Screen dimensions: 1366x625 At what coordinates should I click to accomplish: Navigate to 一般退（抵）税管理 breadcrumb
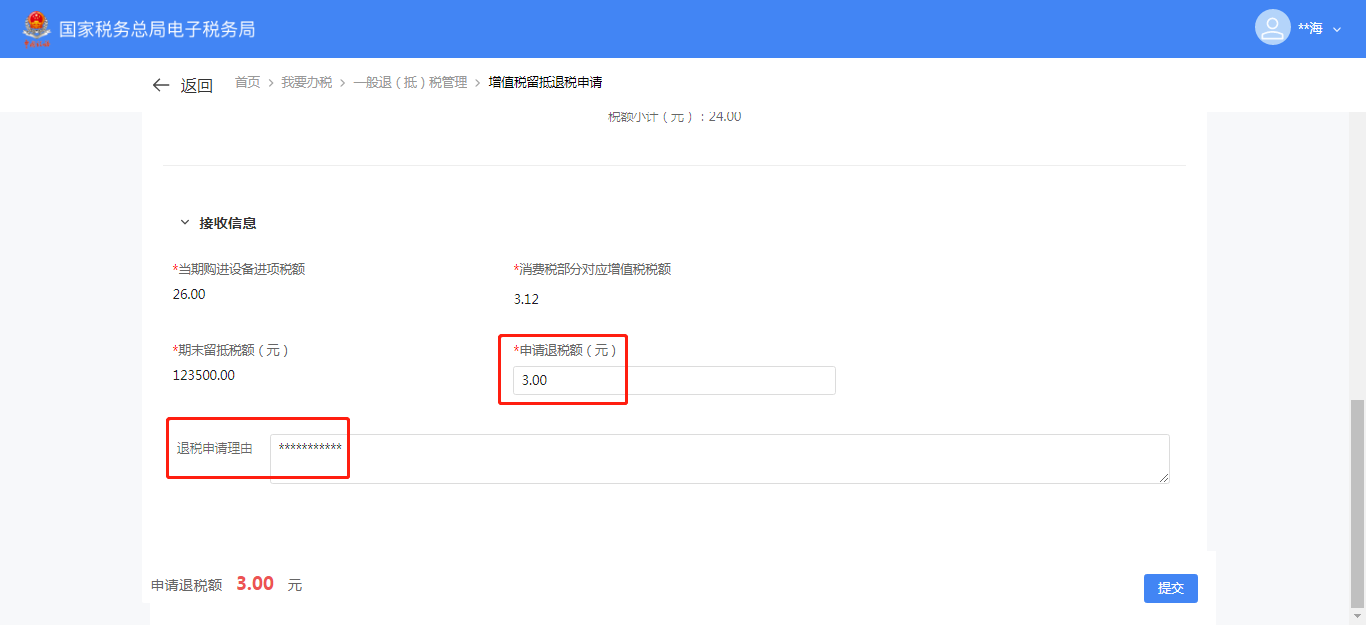click(409, 83)
